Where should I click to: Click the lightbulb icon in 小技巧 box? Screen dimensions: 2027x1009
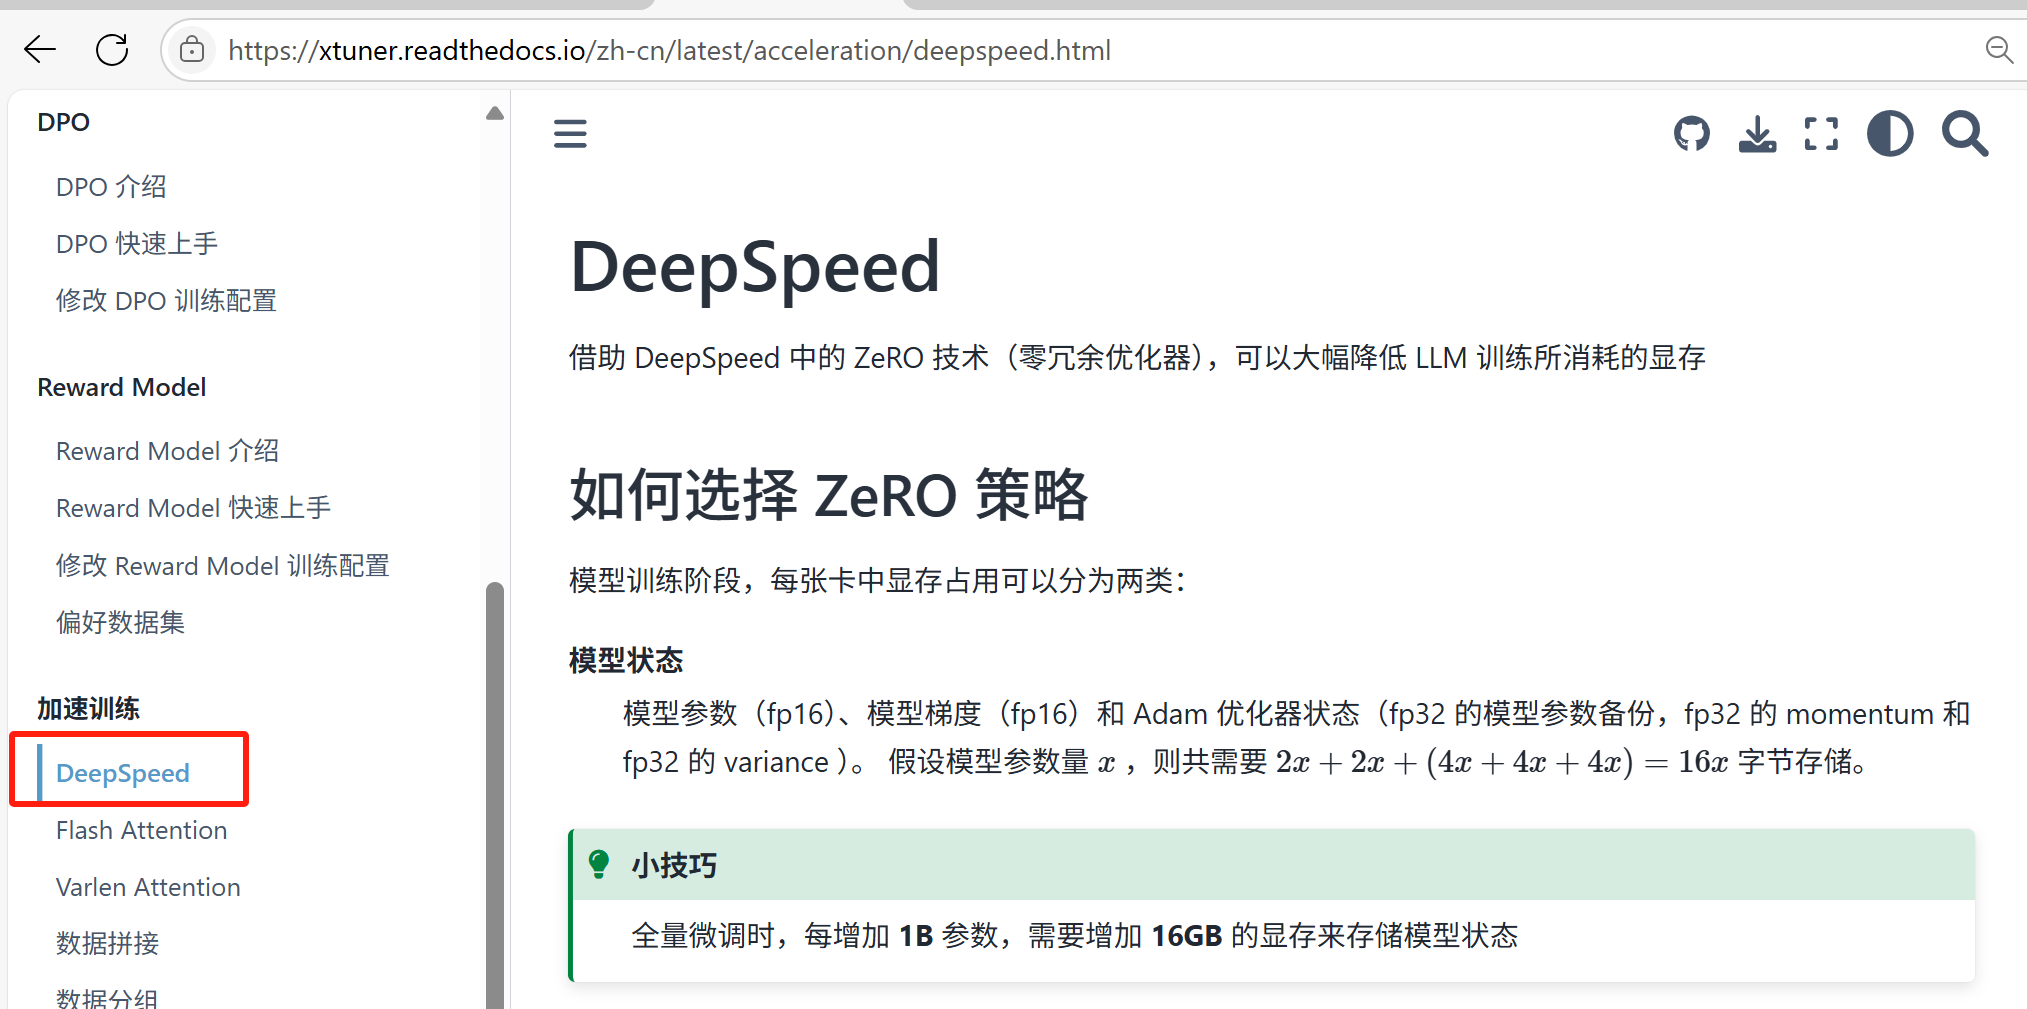(599, 864)
